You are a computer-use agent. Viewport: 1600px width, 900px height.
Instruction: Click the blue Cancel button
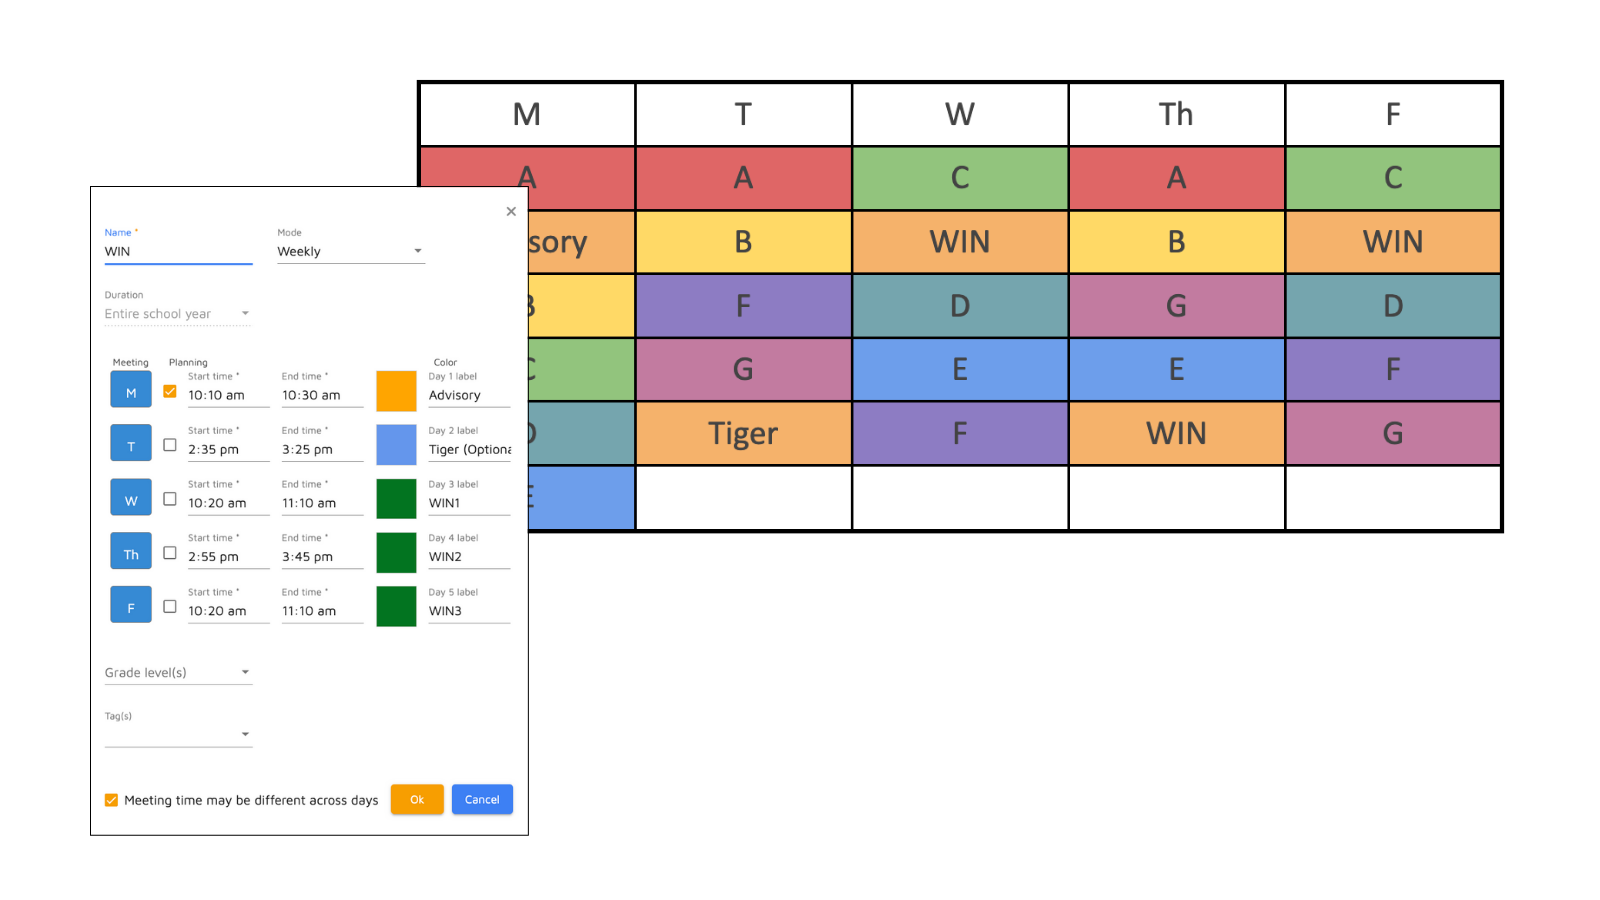(x=482, y=800)
